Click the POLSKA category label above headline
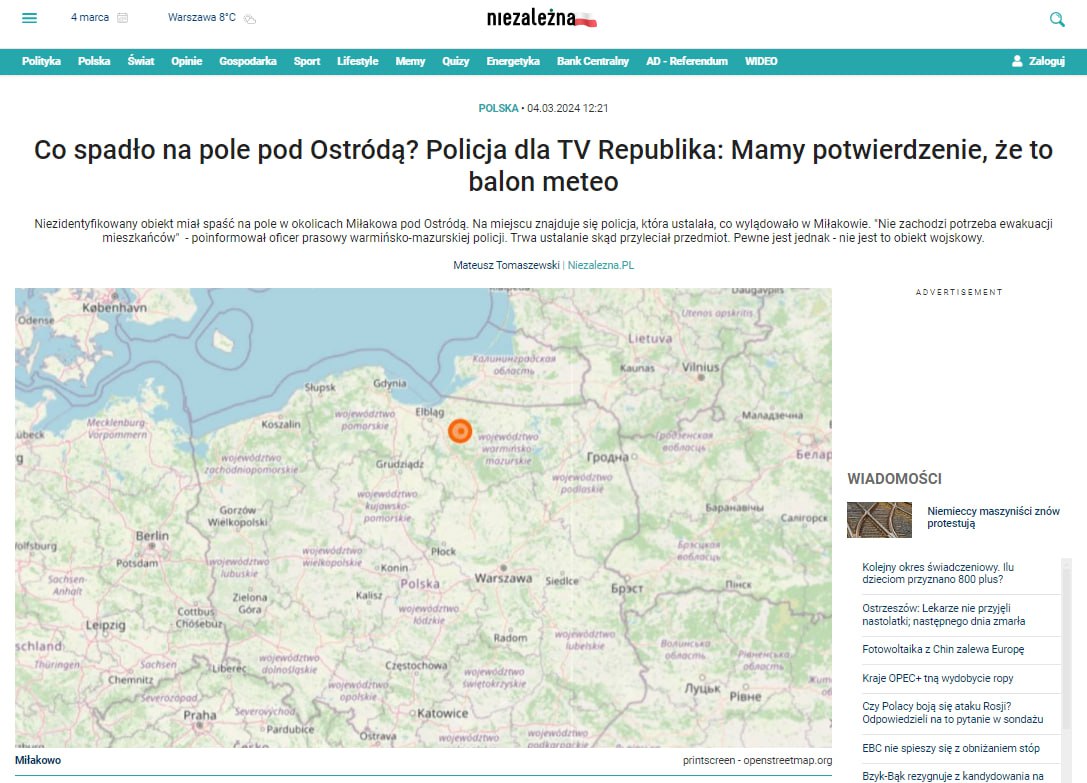The height and width of the screenshot is (783, 1087). 498,108
